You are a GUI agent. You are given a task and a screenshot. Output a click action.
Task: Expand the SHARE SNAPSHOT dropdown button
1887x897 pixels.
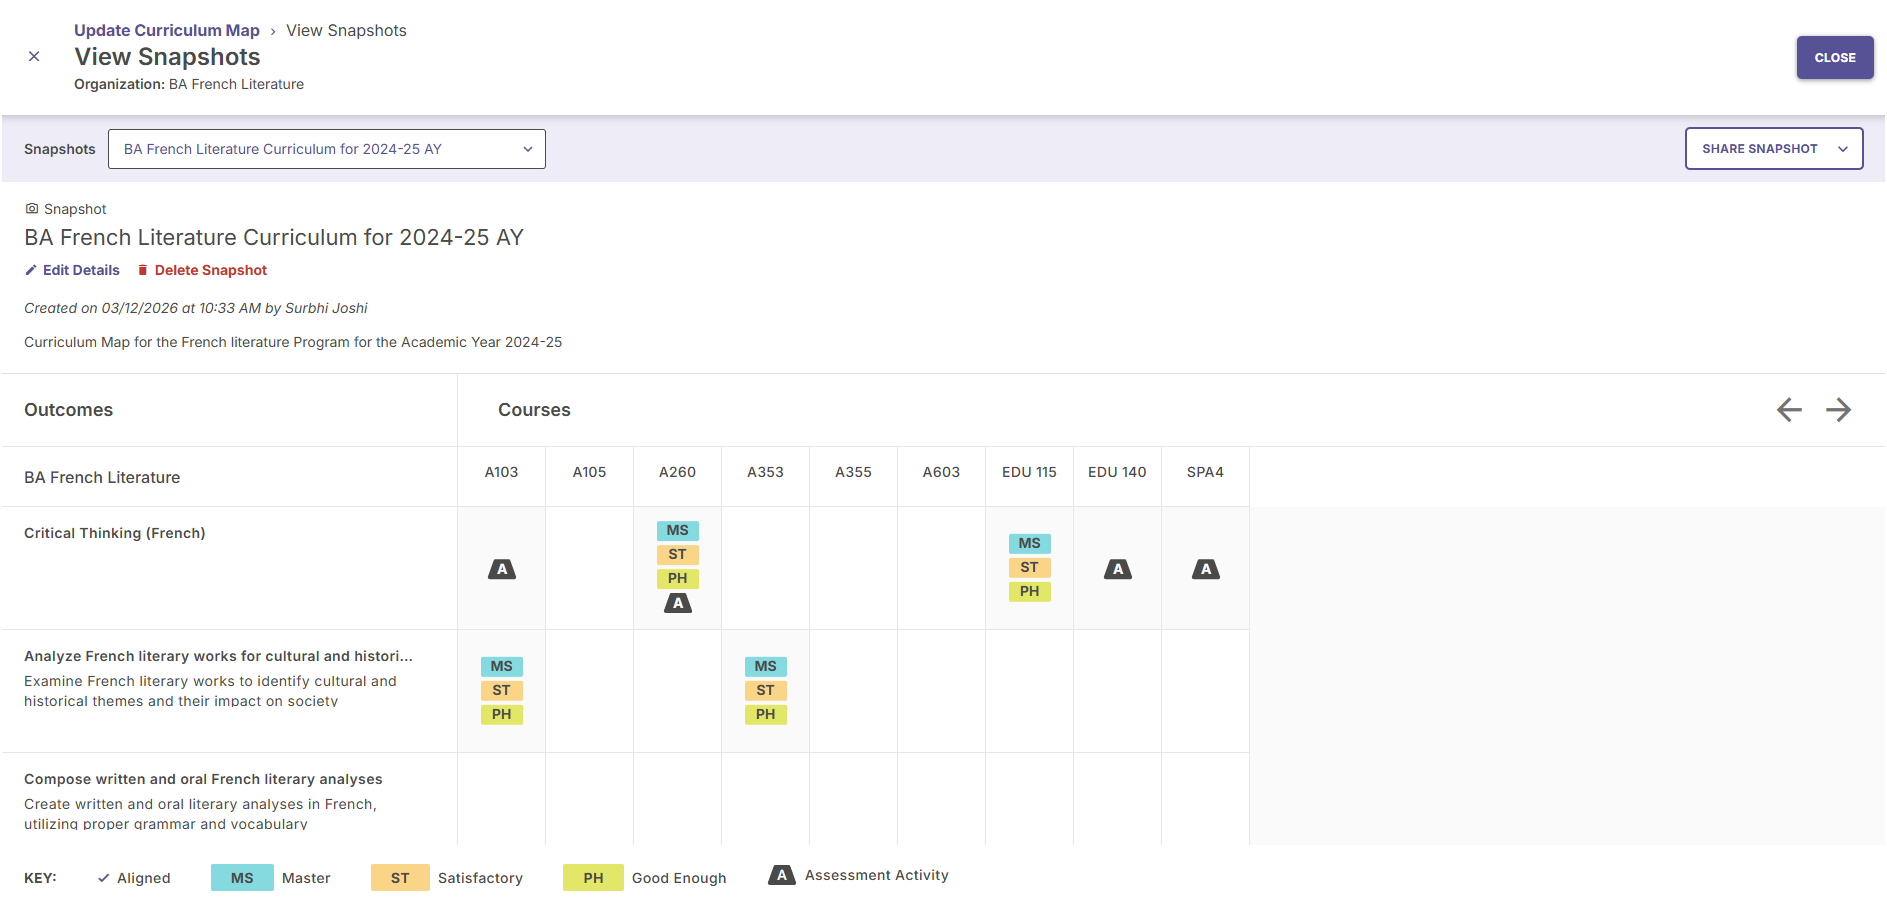coord(1773,149)
